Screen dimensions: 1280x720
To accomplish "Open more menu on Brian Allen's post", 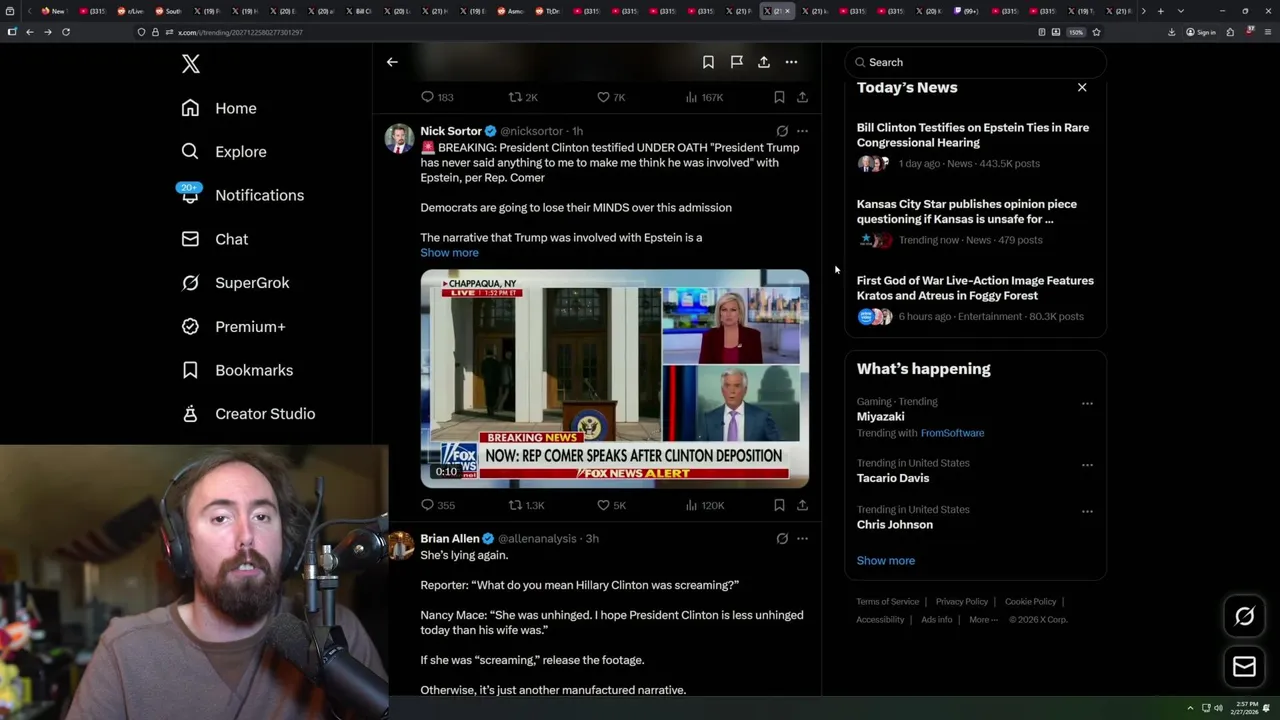I will [x=802, y=538].
